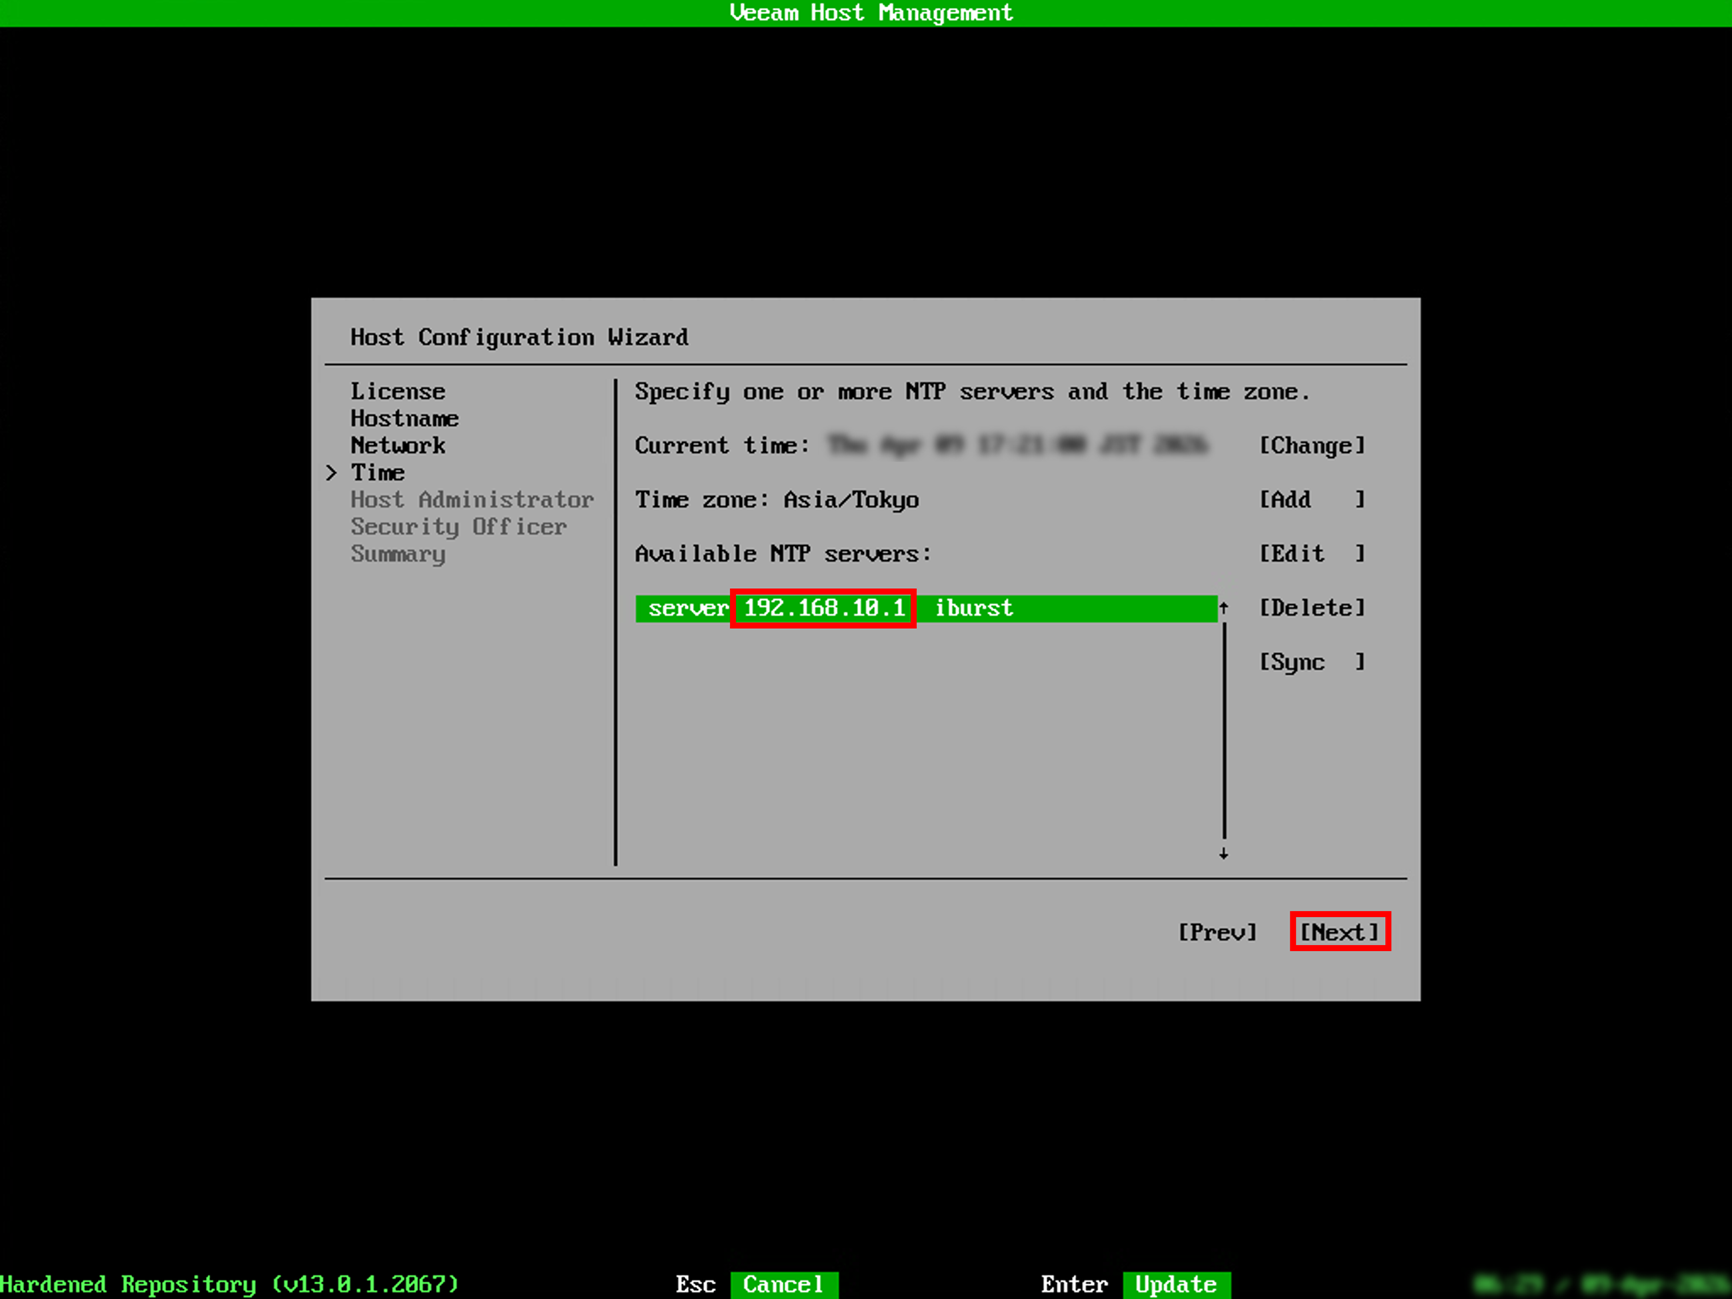Image resolution: width=1732 pixels, height=1299 pixels.
Task: Select the Host Administrator step
Action: click(472, 499)
